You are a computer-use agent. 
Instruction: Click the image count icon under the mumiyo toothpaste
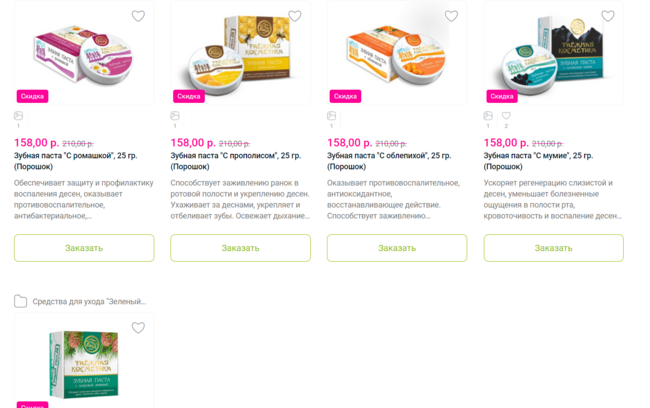488,117
